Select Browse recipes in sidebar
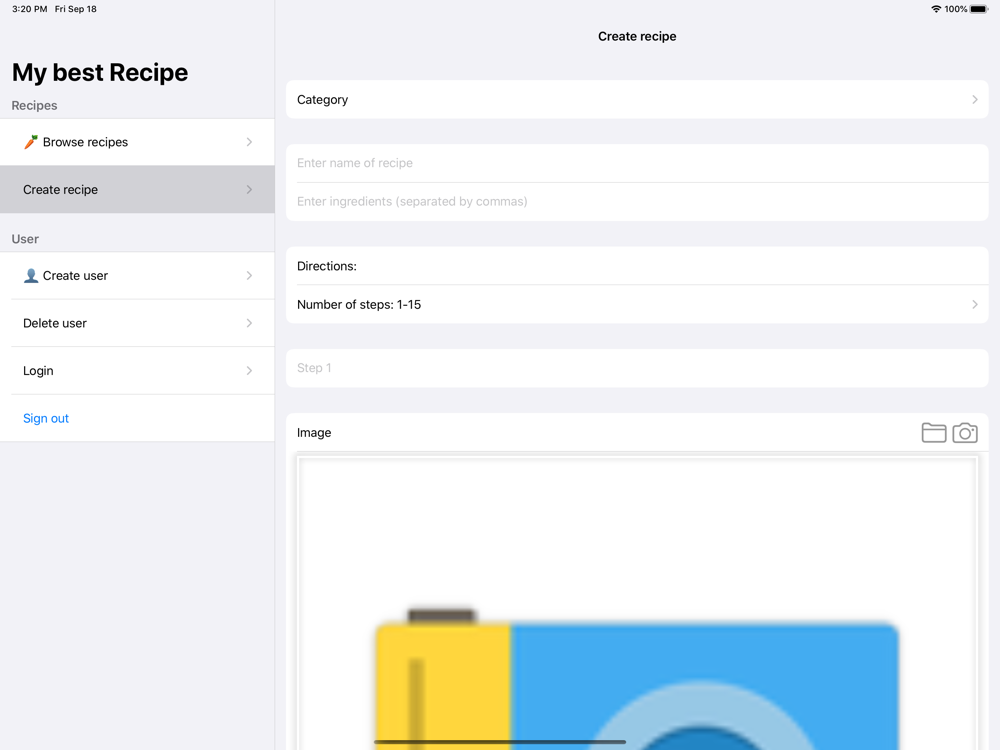Viewport: 1000px width, 750px height. (137, 142)
